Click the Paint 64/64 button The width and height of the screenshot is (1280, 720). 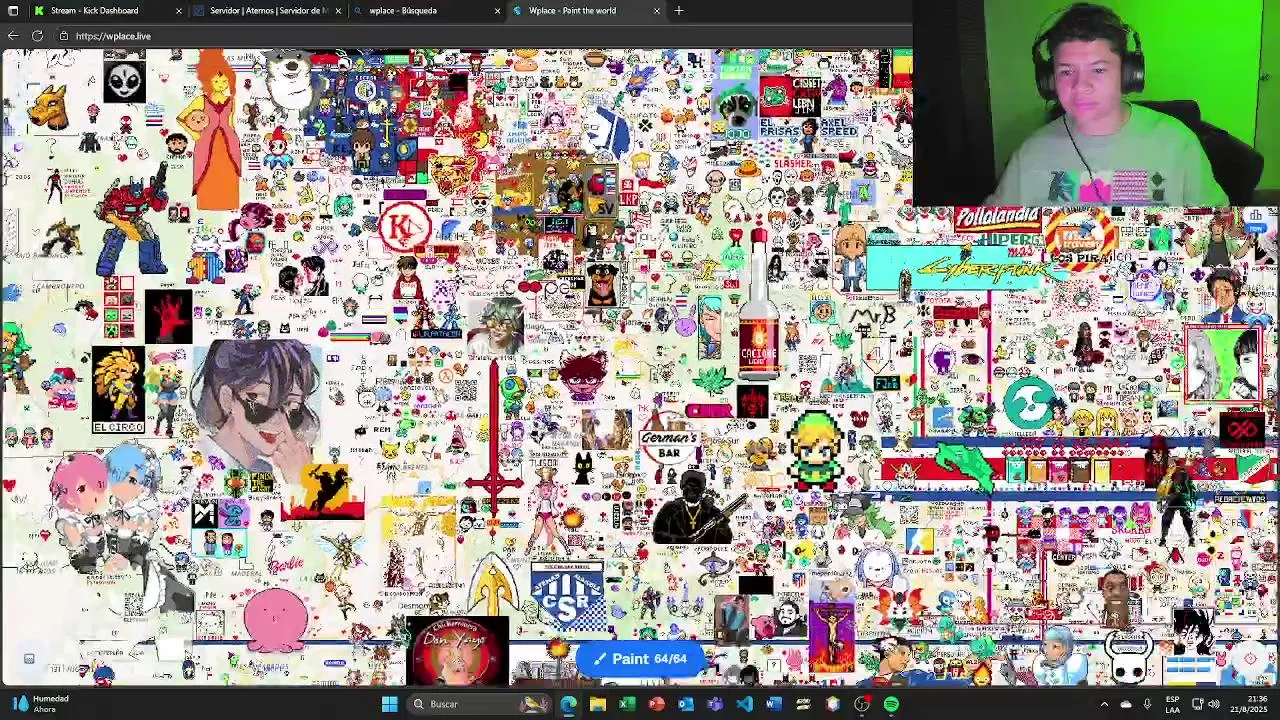click(640, 659)
